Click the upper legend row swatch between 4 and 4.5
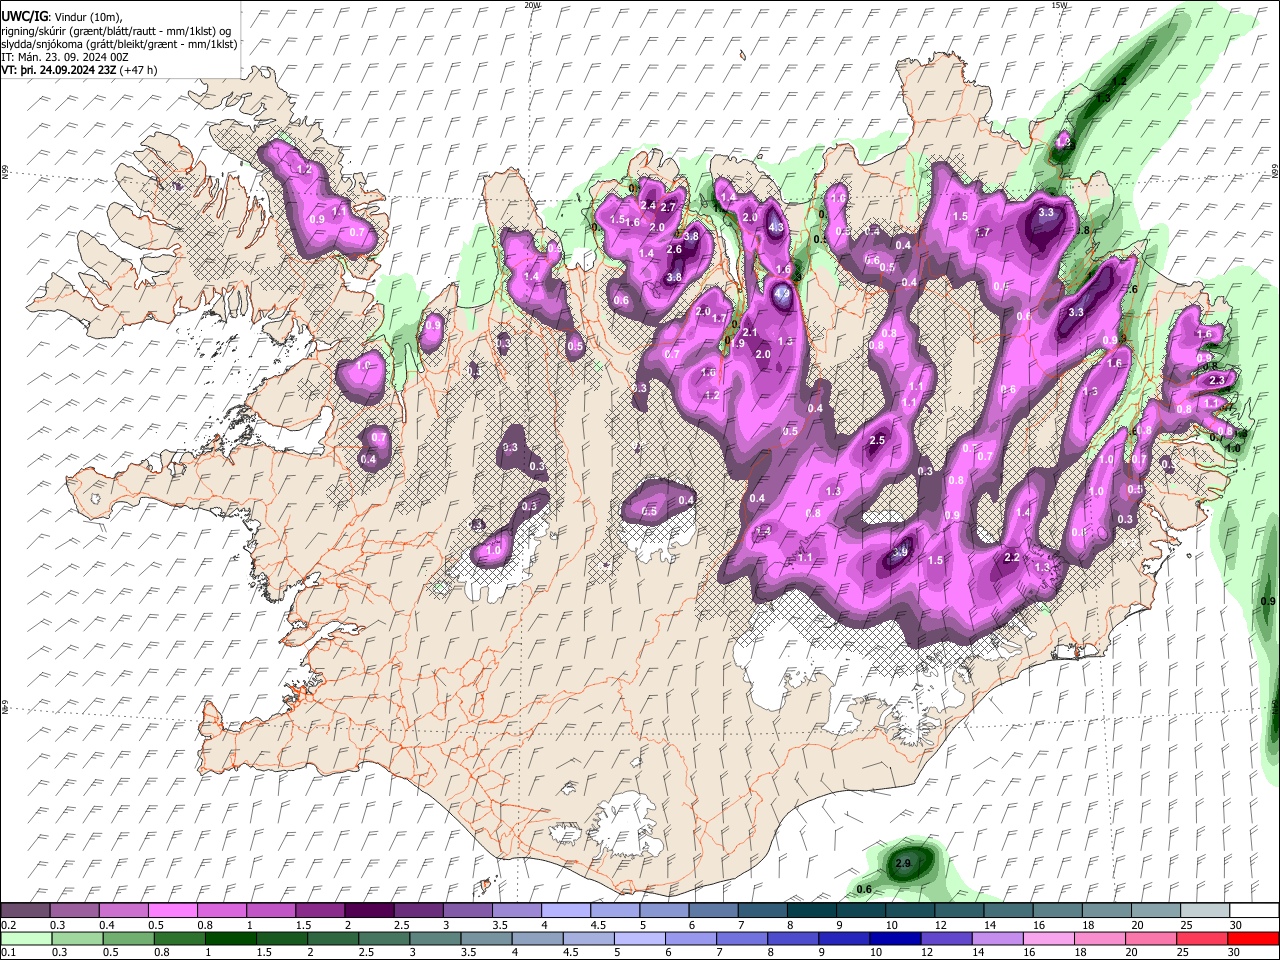The height and width of the screenshot is (960, 1280). point(565,911)
